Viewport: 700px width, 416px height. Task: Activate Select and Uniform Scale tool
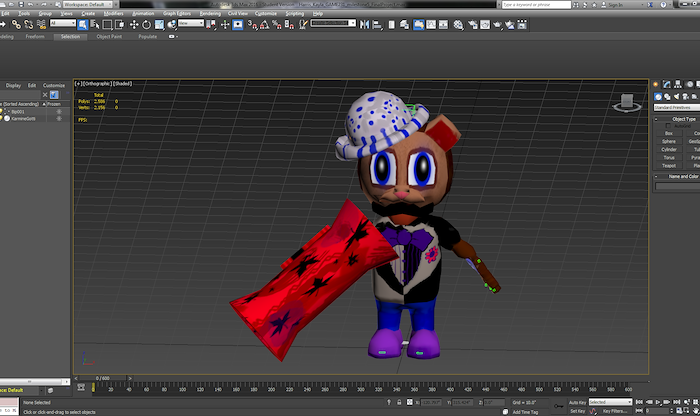(159, 25)
